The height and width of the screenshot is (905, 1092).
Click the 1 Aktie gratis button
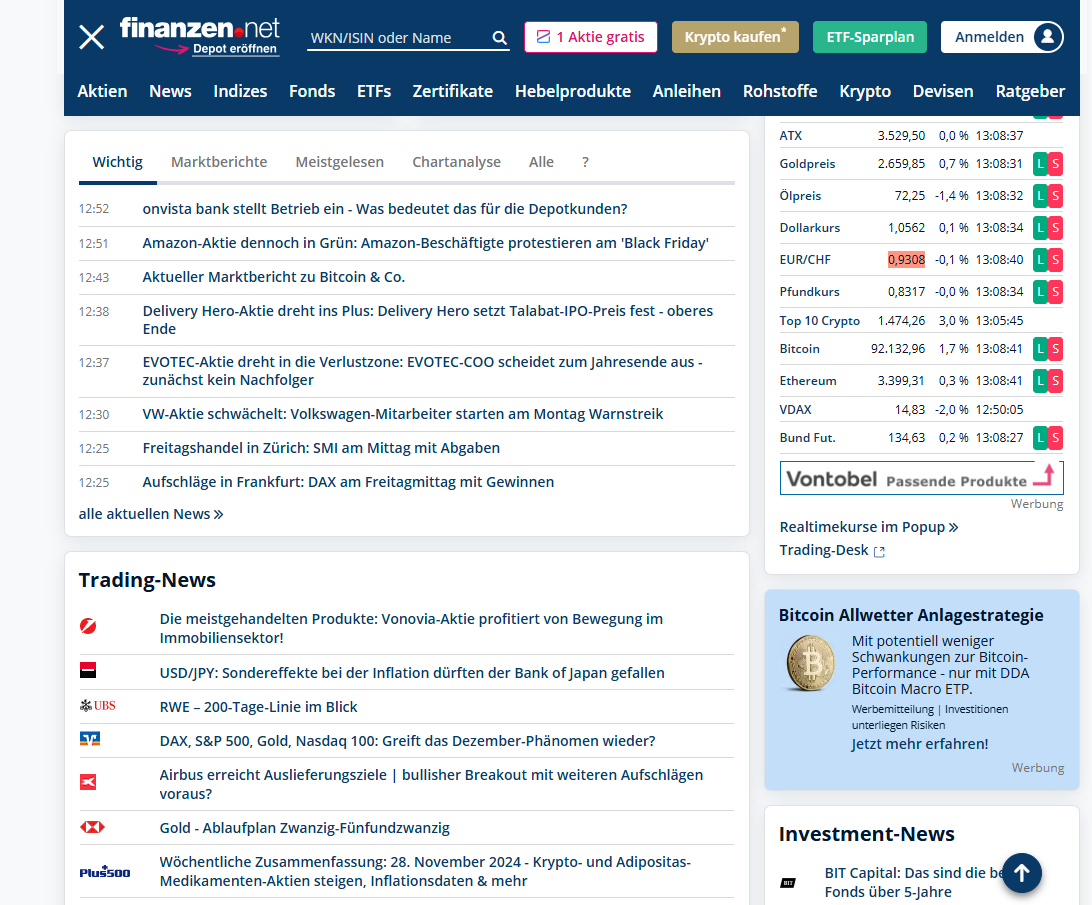click(591, 37)
